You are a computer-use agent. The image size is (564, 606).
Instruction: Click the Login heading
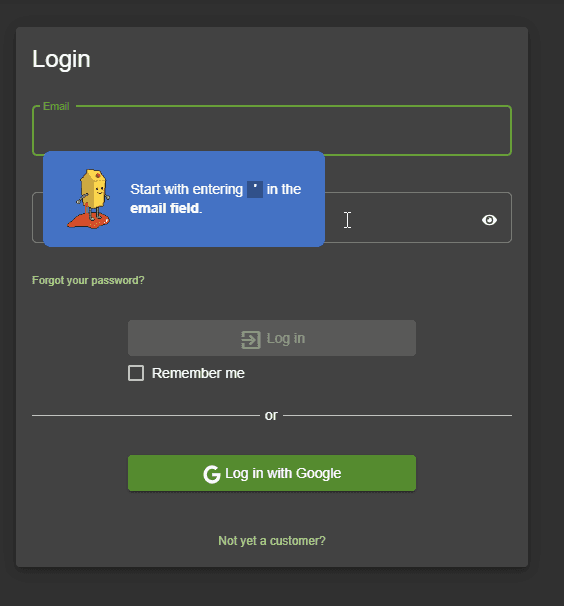(61, 59)
